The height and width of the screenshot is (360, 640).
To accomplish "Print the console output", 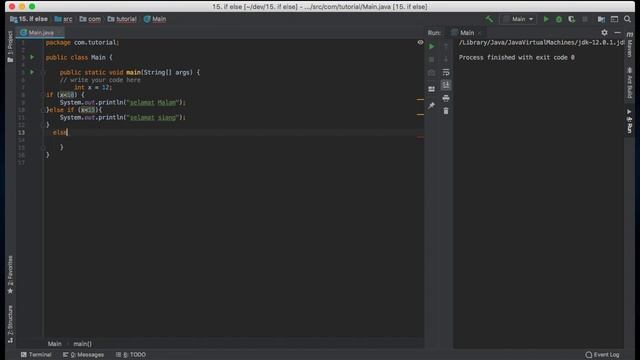I will coord(446,98).
